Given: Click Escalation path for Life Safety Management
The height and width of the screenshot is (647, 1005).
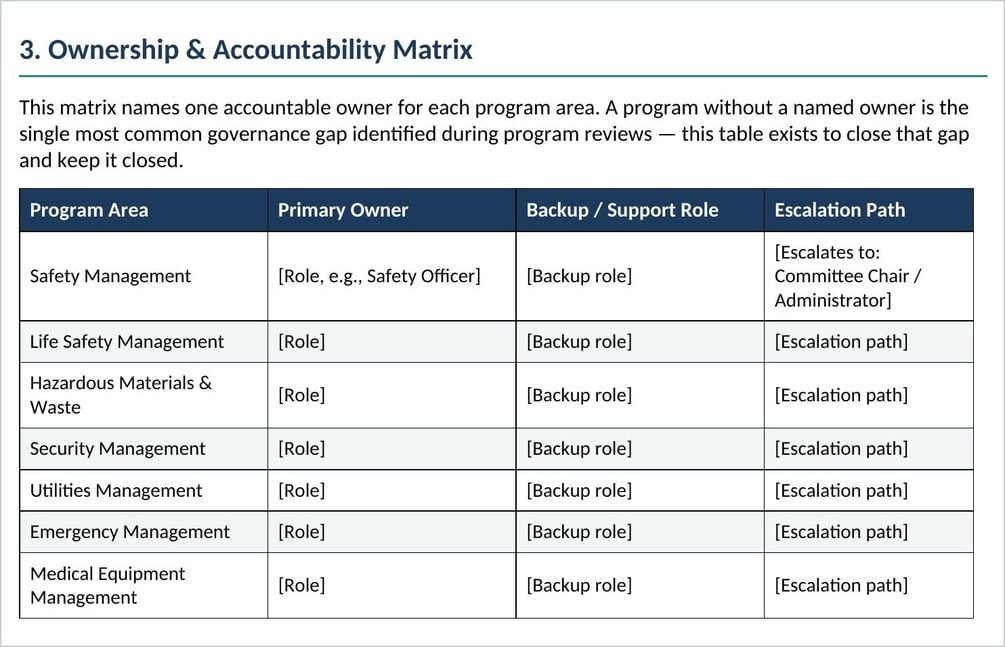Looking at the screenshot, I should (841, 342).
